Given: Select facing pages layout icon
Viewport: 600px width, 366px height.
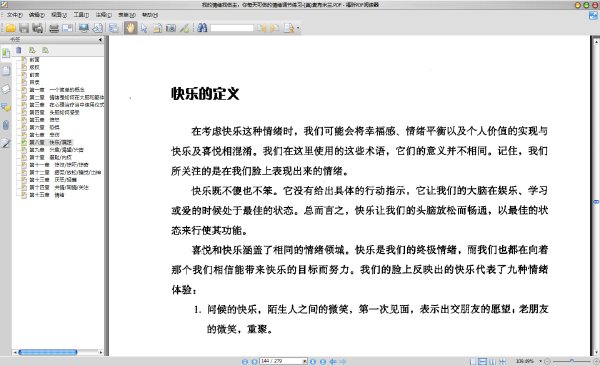Looking at the screenshot, I should tap(492, 361).
